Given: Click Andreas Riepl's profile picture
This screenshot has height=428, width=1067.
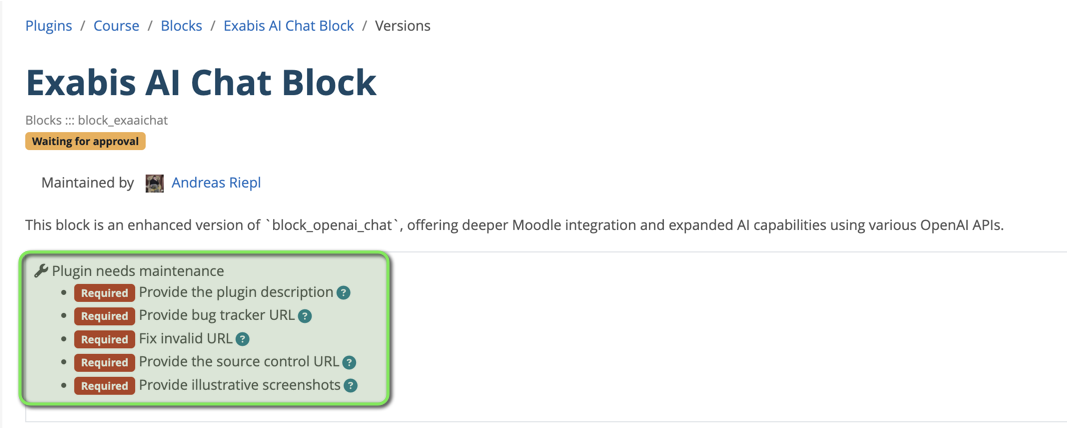Looking at the screenshot, I should (154, 183).
